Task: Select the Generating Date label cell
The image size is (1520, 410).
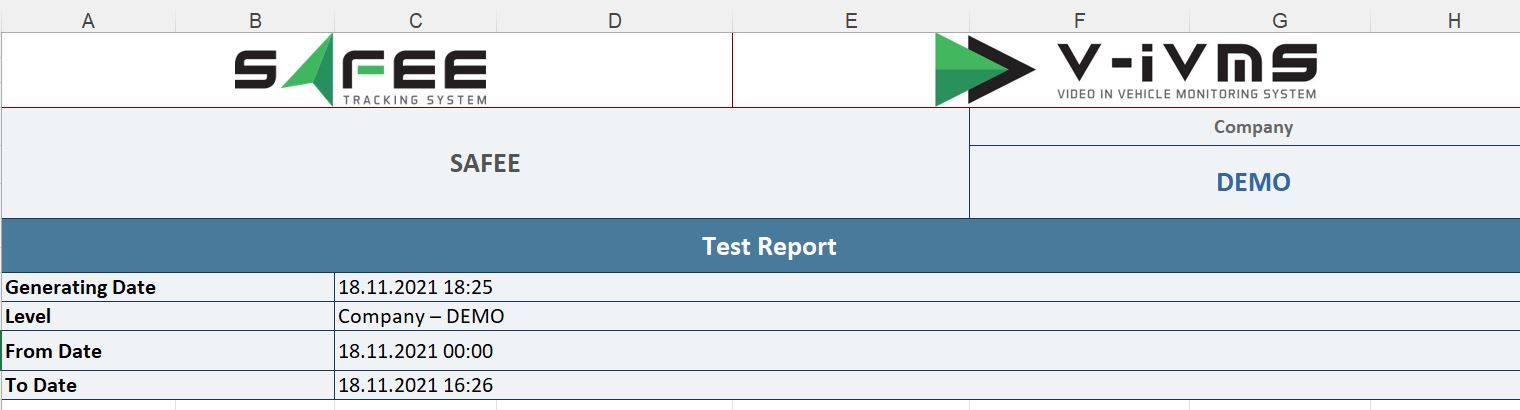Action: pos(168,287)
